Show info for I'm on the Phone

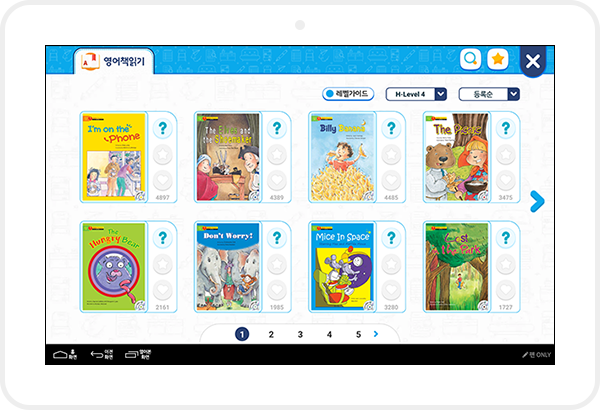pos(163,128)
